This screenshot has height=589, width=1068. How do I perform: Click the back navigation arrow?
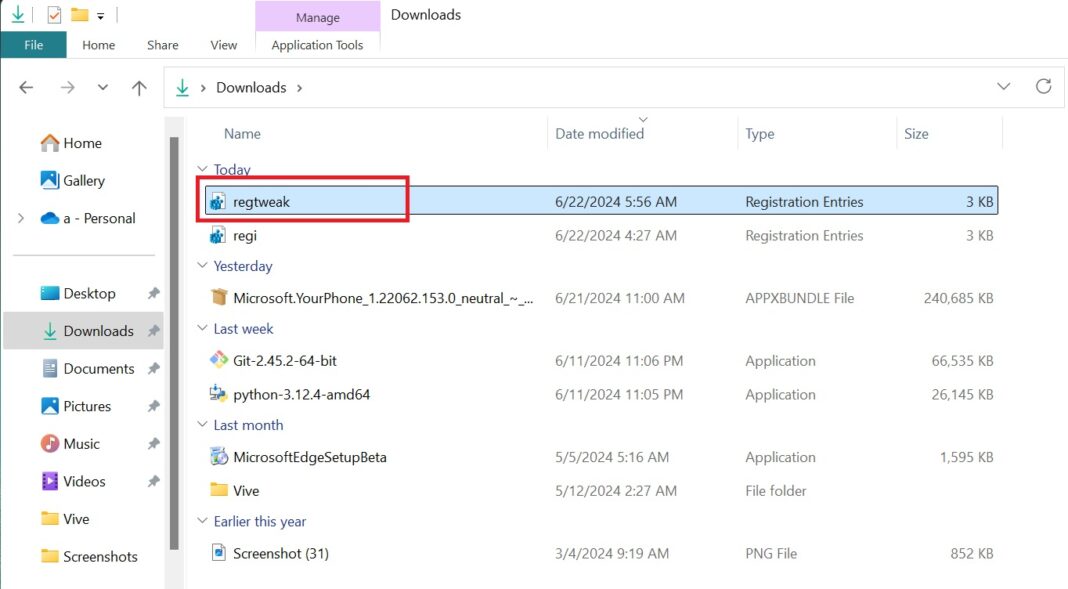click(25, 87)
